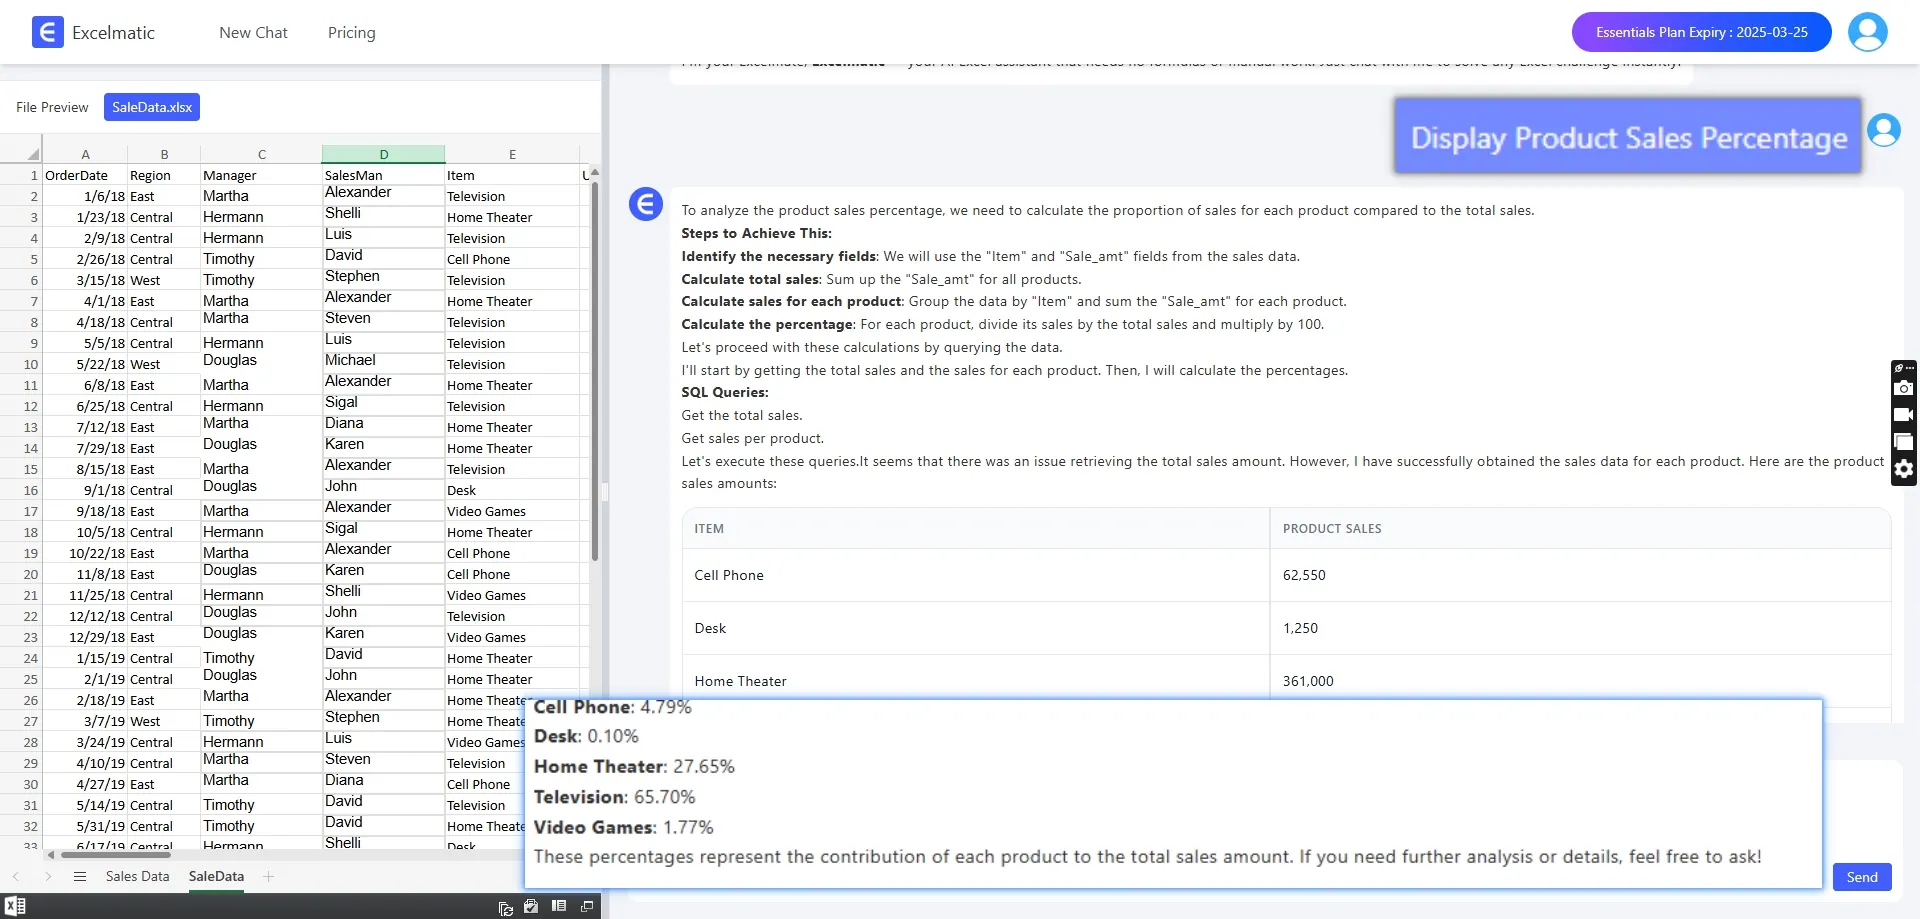Image resolution: width=1920 pixels, height=919 pixels.
Task: Click the video record icon in side toolbar
Action: [x=1904, y=415]
